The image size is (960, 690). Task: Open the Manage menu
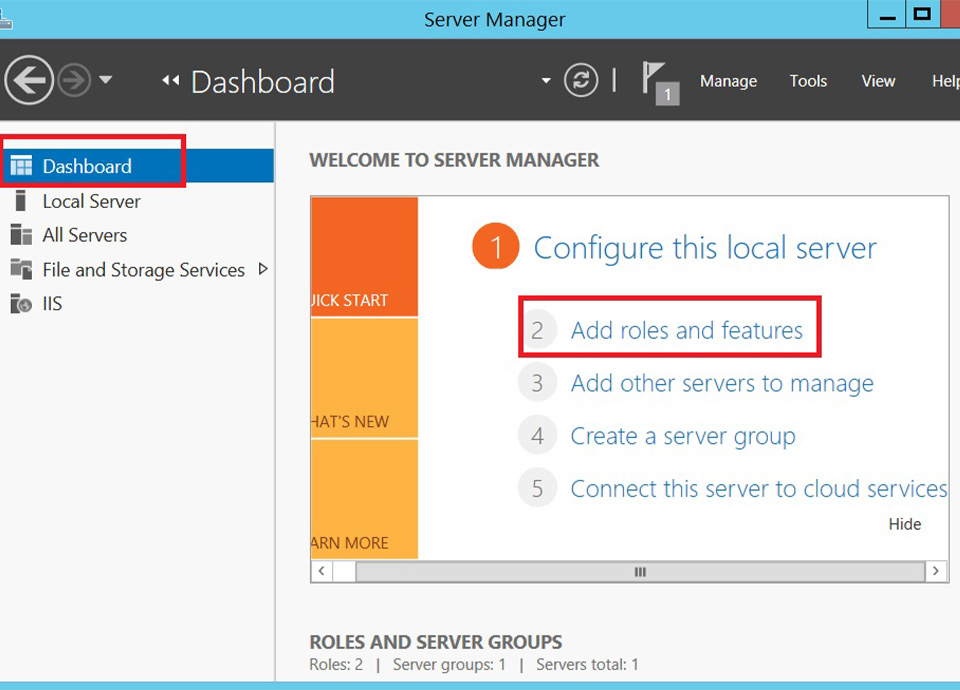(x=729, y=81)
